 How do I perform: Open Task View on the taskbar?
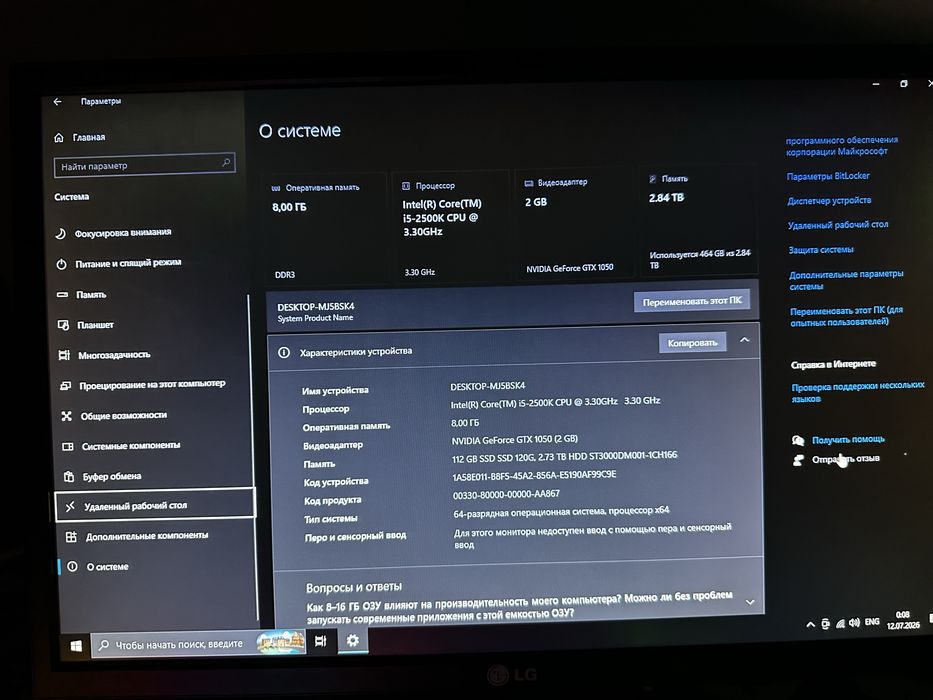(321, 641)
